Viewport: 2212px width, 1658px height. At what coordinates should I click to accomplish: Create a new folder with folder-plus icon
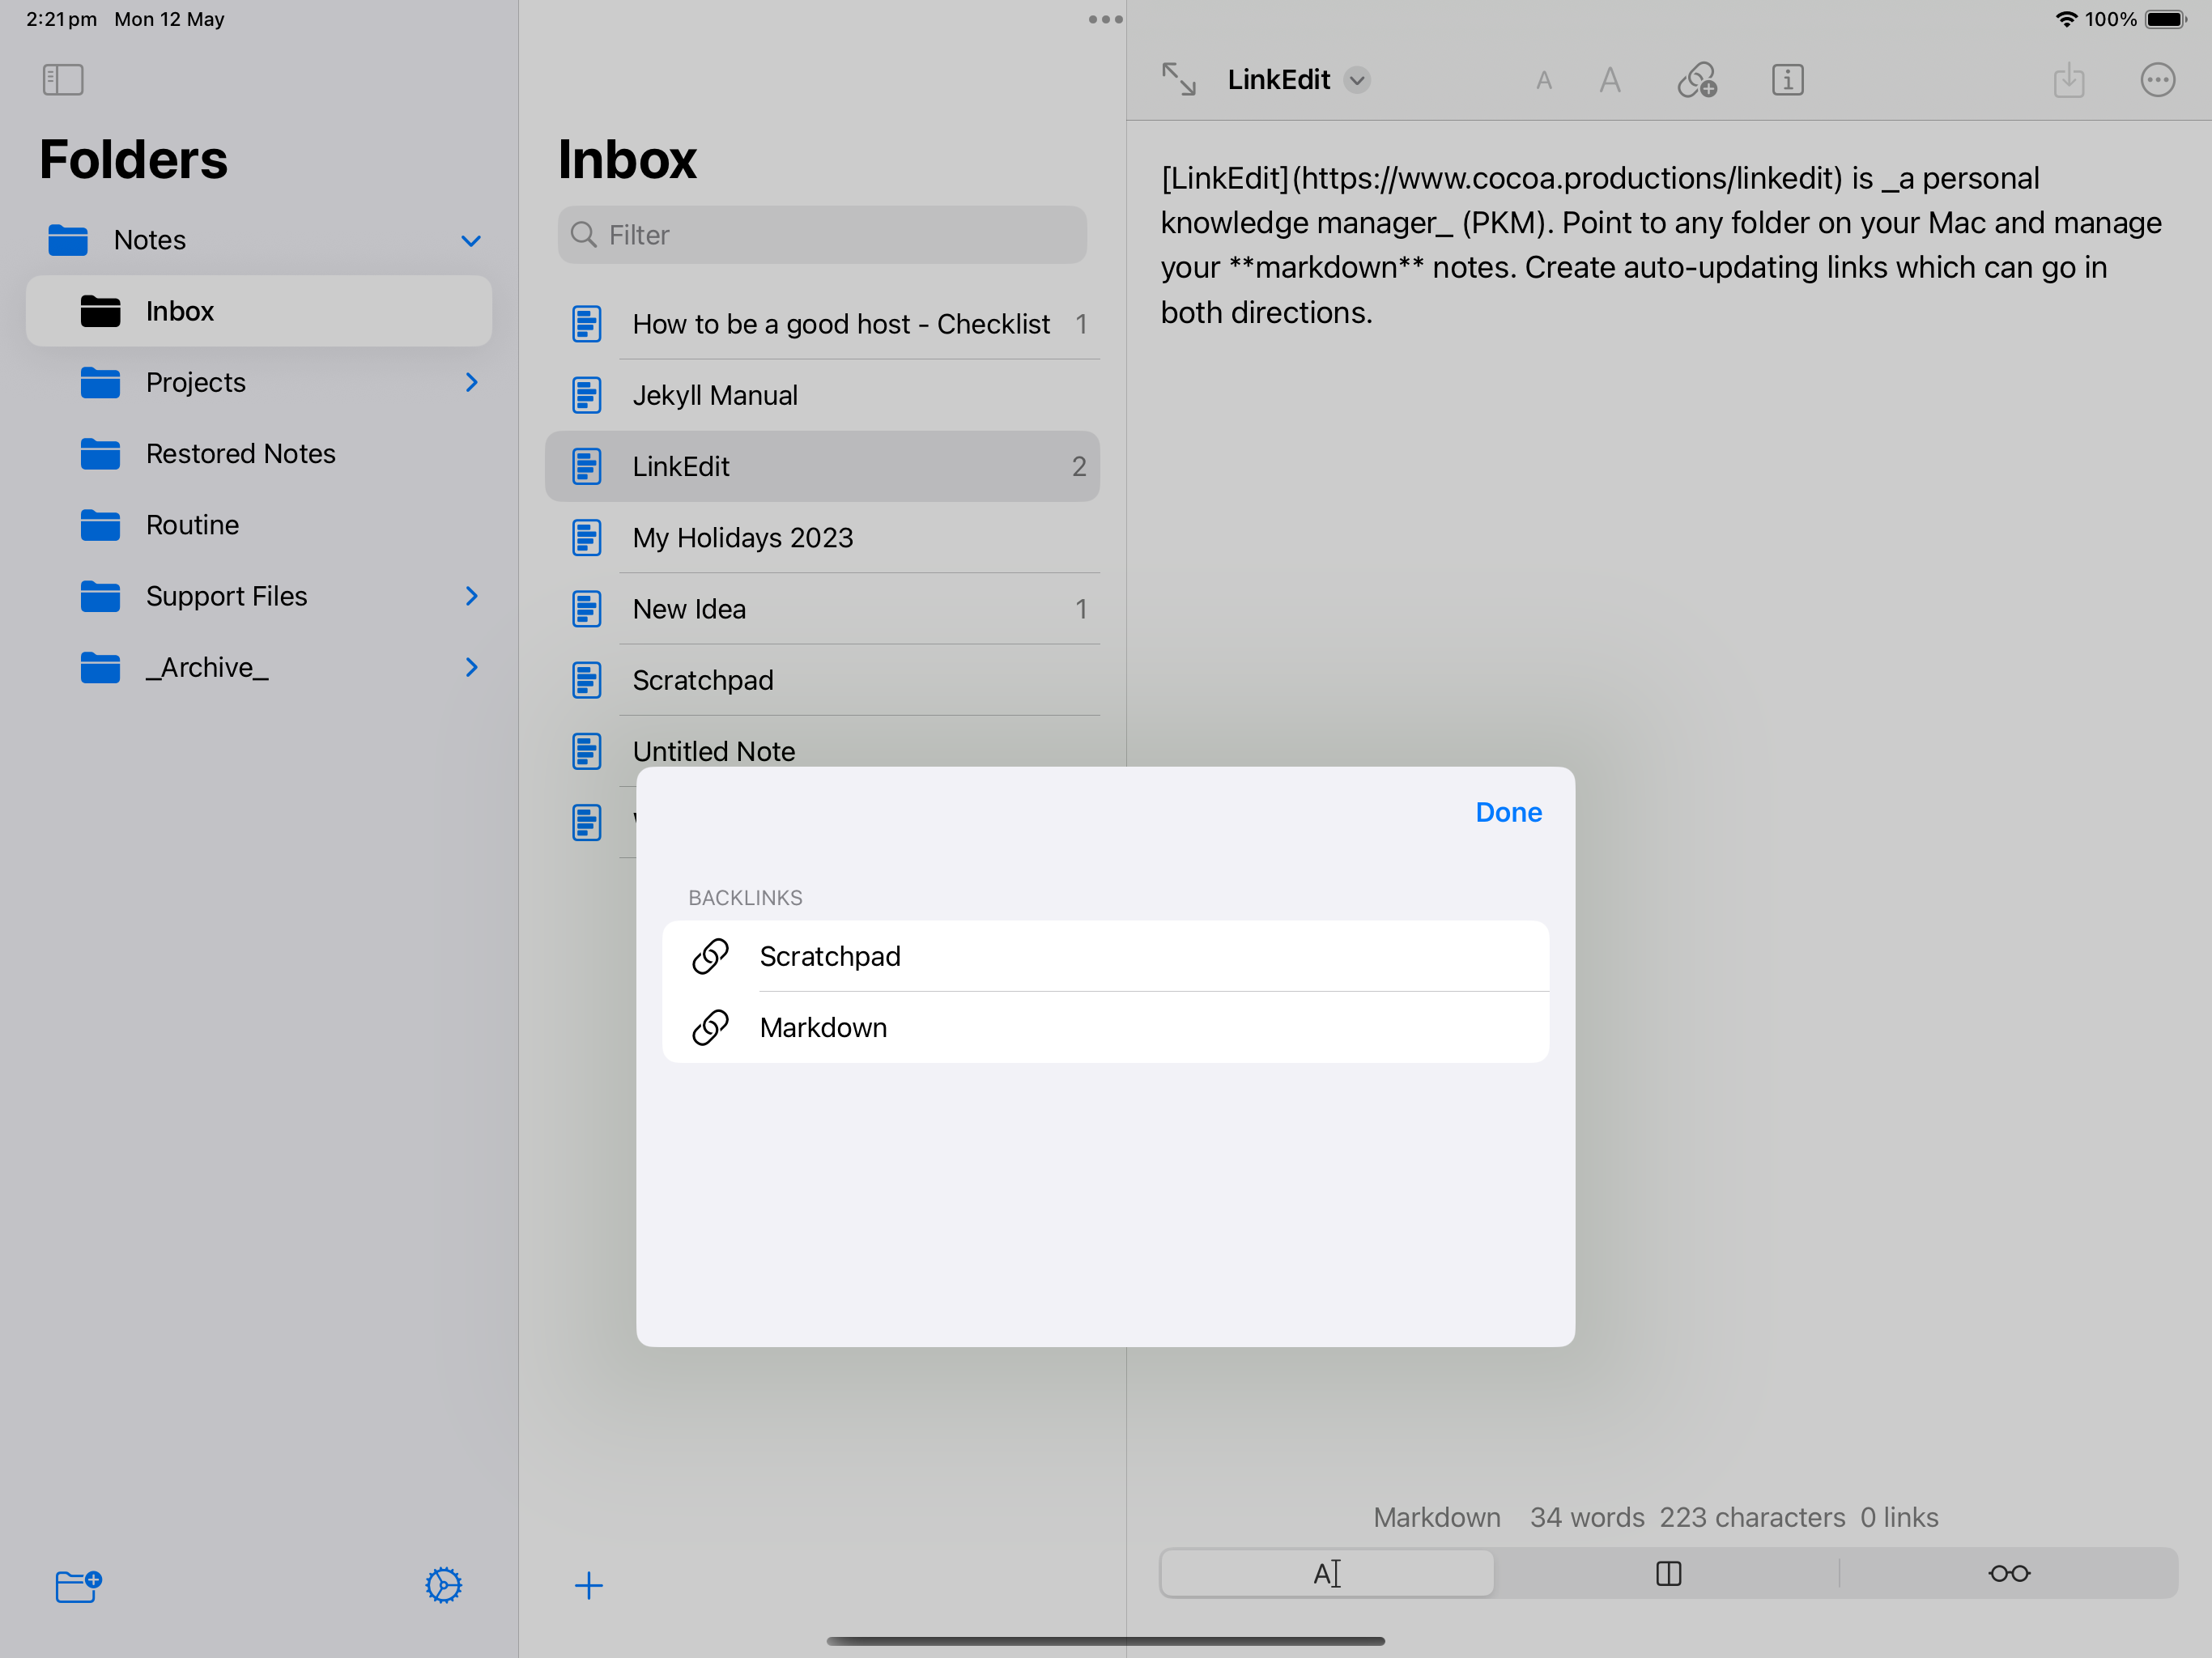click(78, 1585)
